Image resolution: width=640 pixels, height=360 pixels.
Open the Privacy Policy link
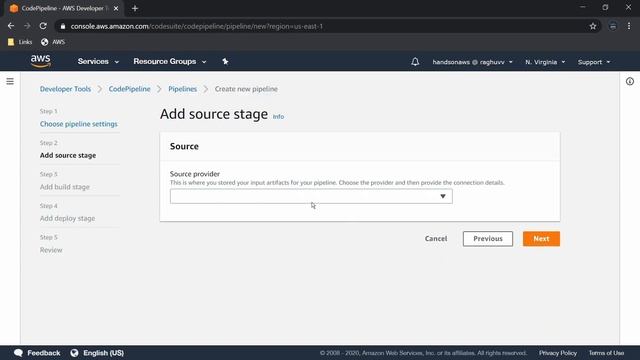click(x=558, y=353)
